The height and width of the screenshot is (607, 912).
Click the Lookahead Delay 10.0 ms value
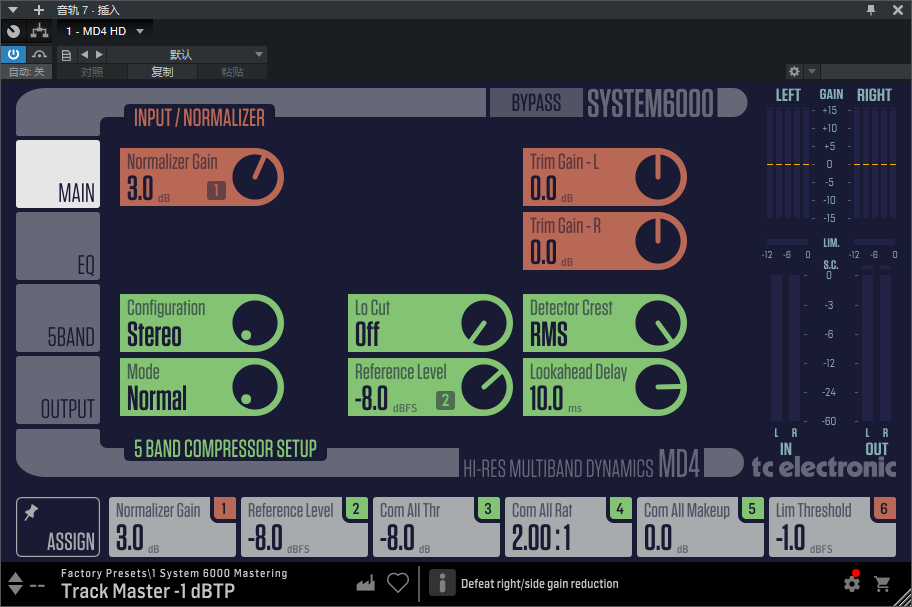[555, 399]
